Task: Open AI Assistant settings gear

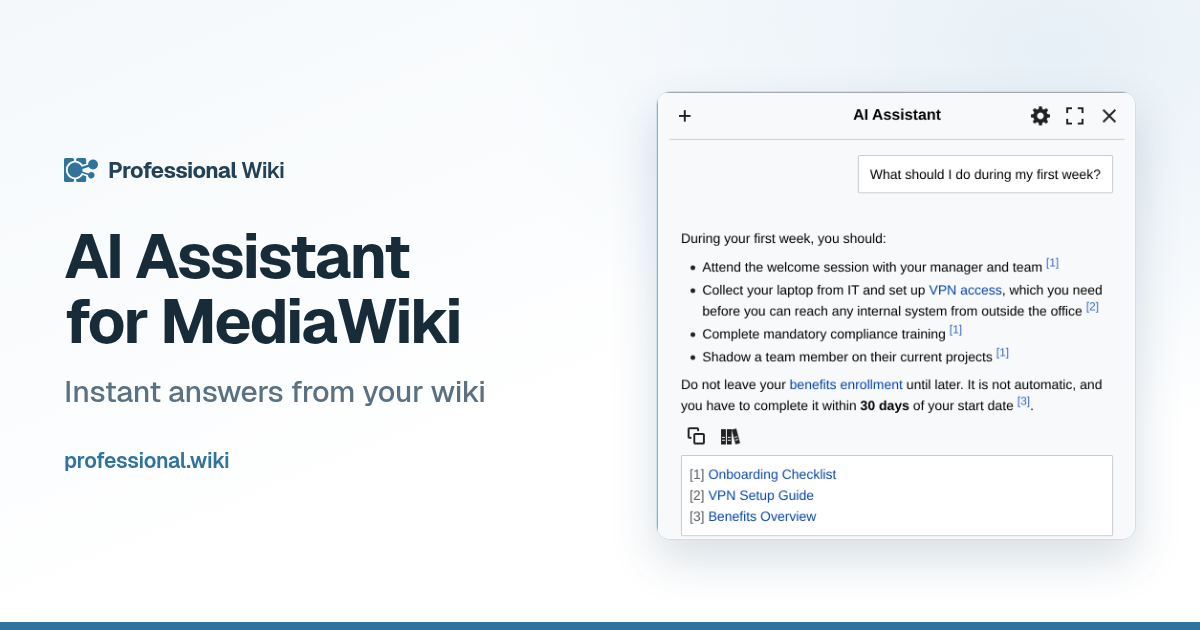Action: coord(1040,116)
